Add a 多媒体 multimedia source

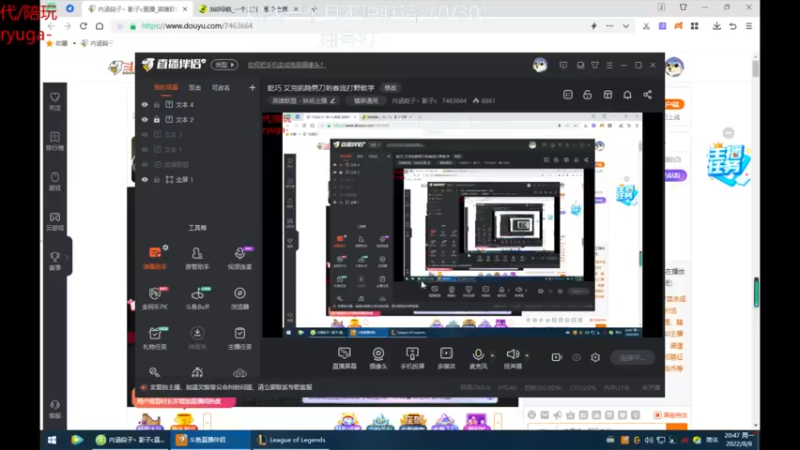[x=446, y=358]
